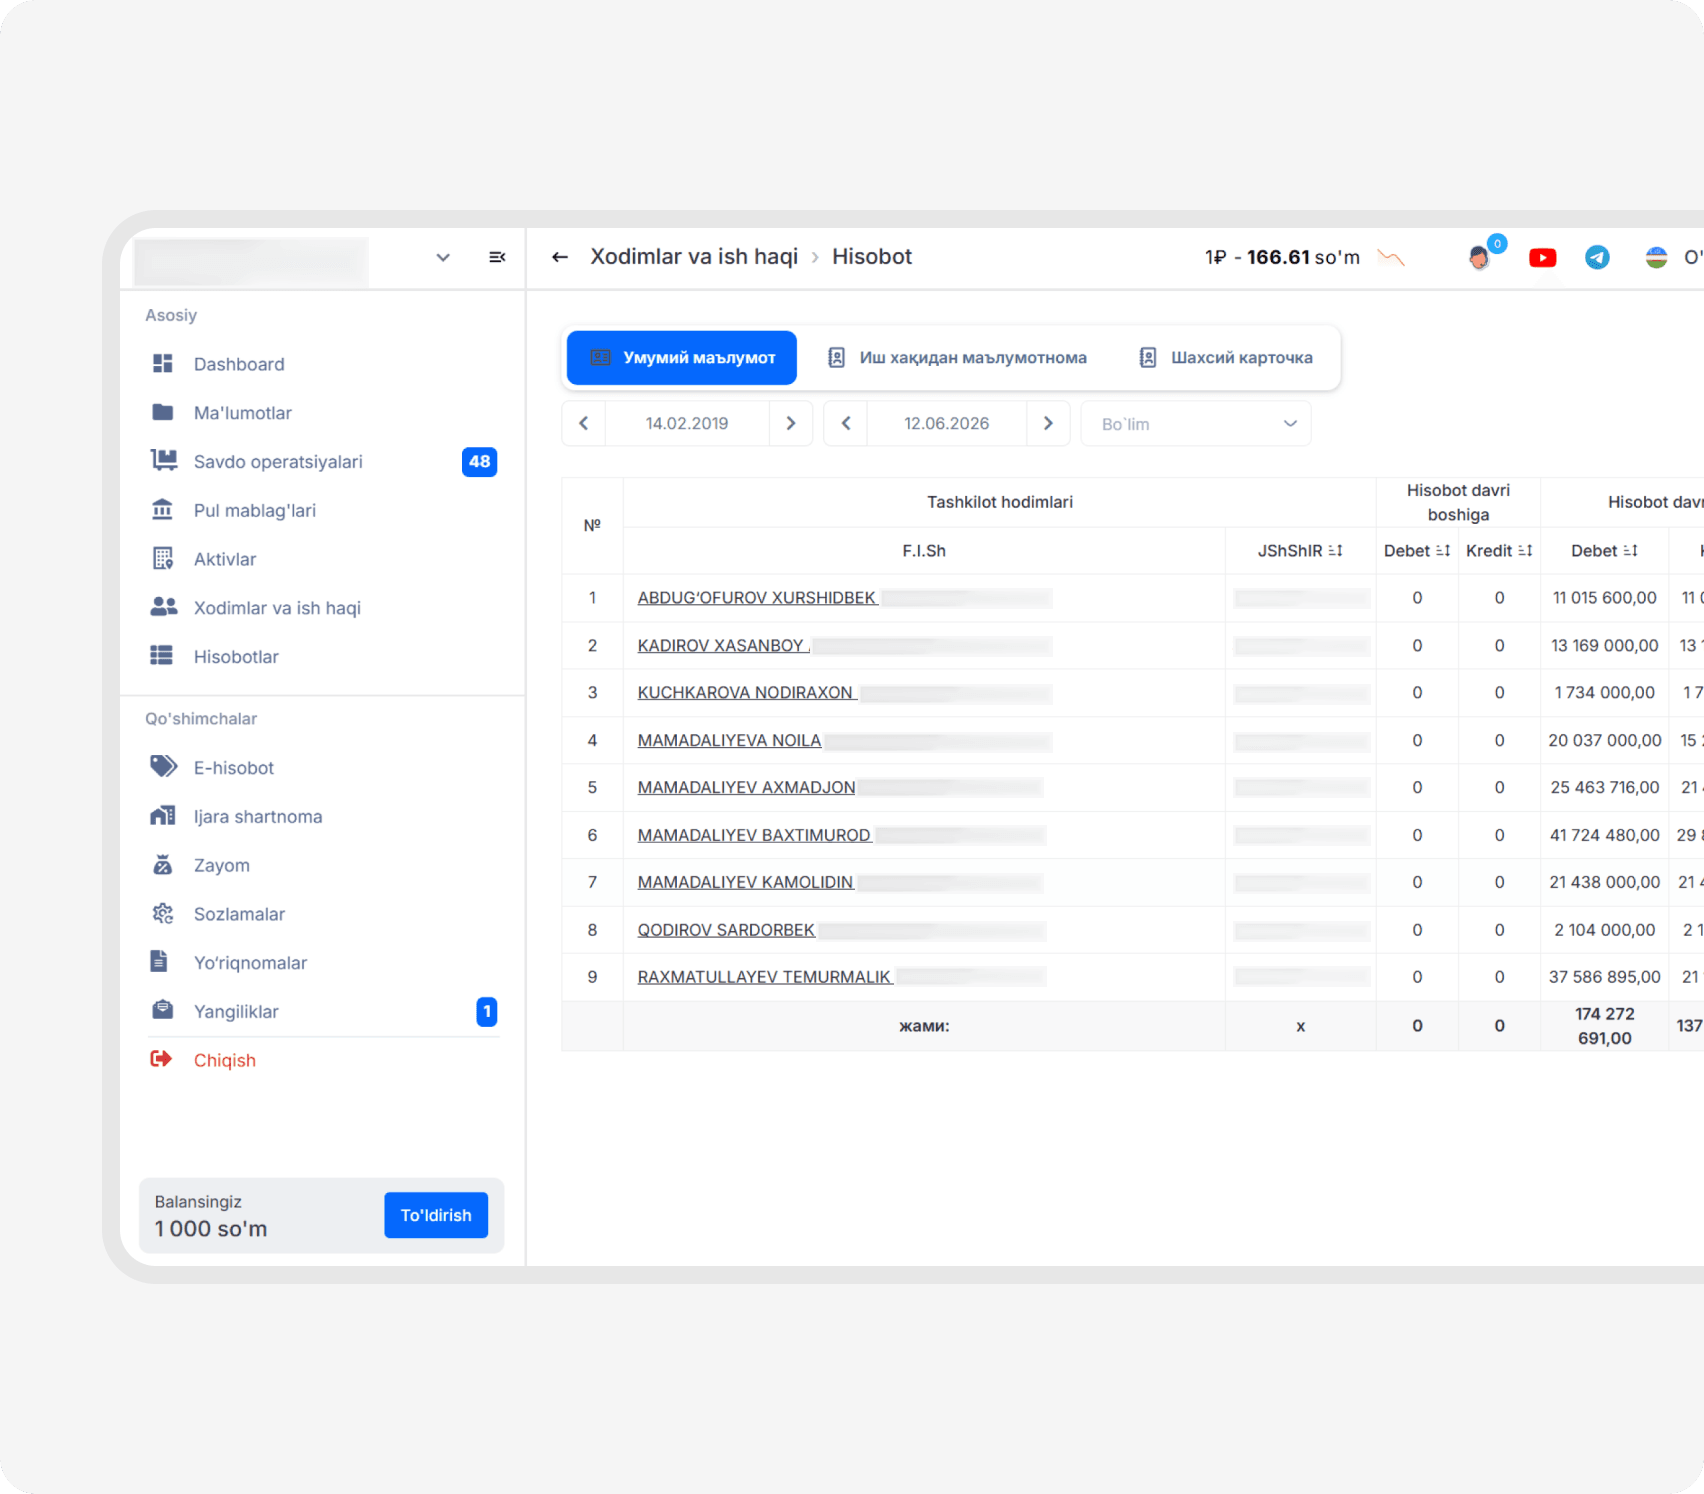Step end date 12.06.2026 backward

846,424
